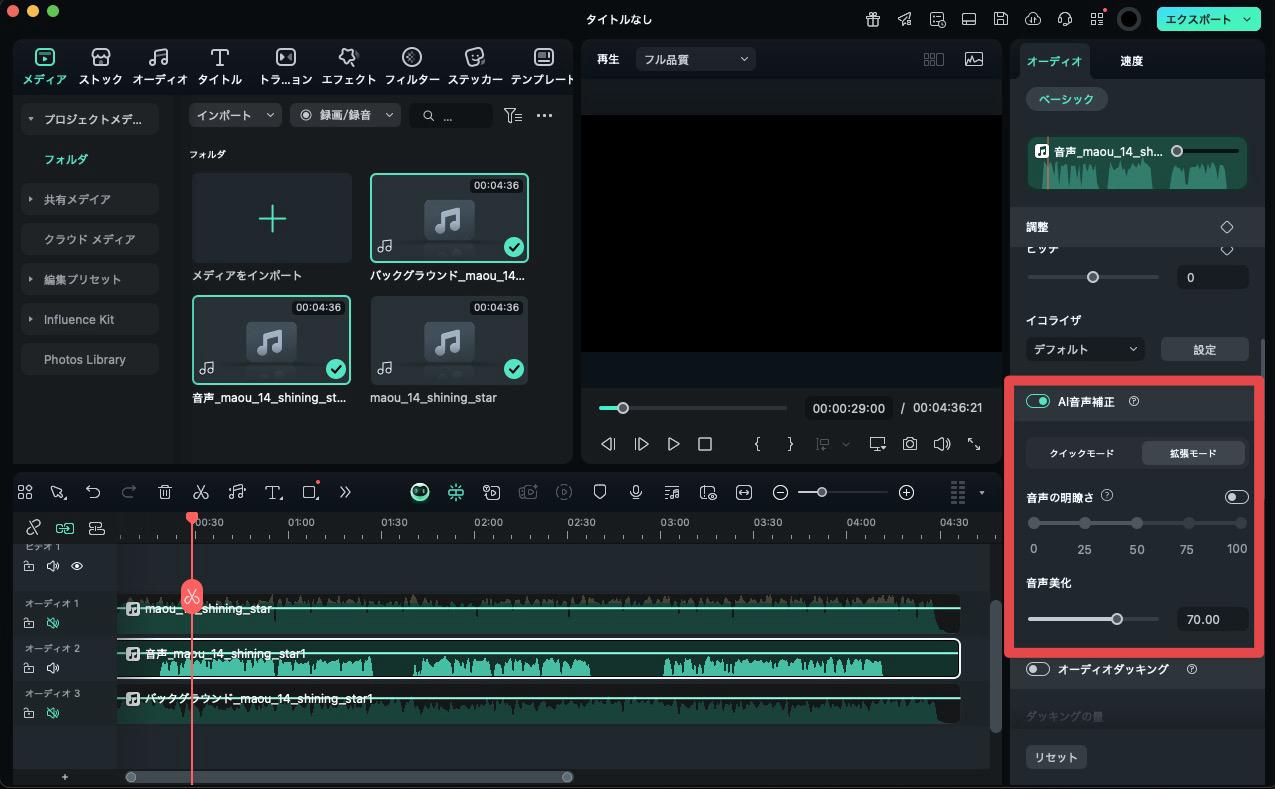1275x789 pixels.
Task: Click the 拡張モード button under AI音声補正
Action: (x=1194, y=452)
